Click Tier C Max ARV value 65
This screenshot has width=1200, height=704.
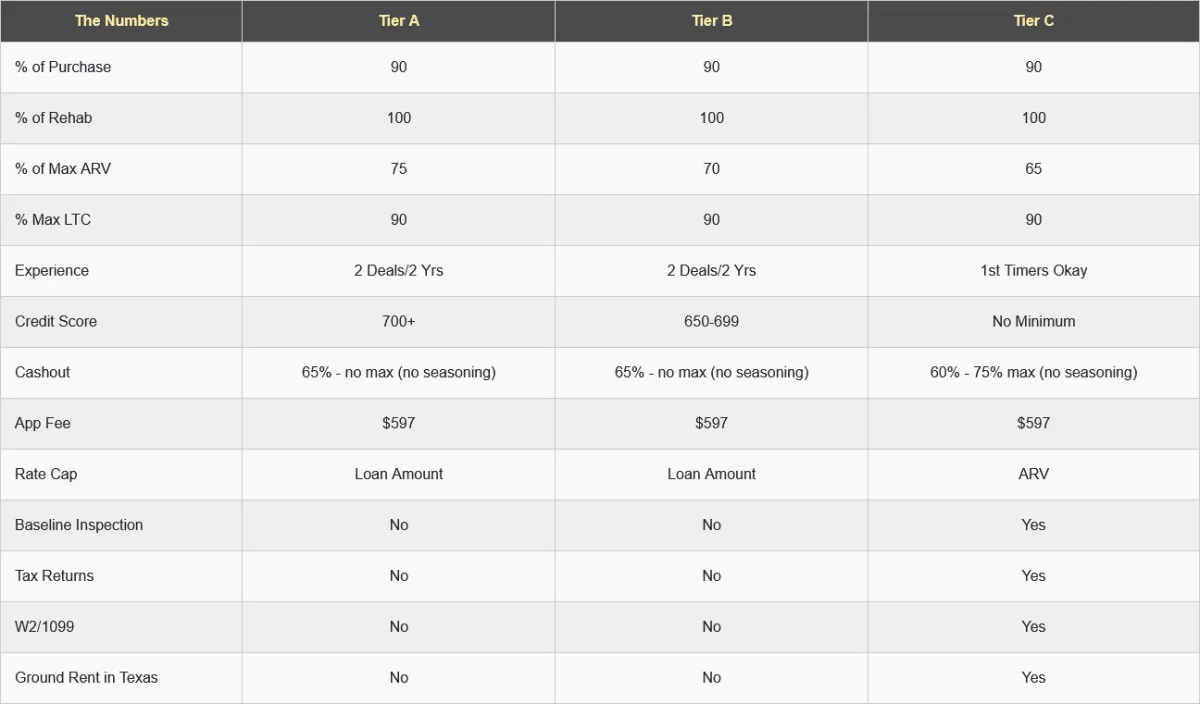coord(1033,169)
